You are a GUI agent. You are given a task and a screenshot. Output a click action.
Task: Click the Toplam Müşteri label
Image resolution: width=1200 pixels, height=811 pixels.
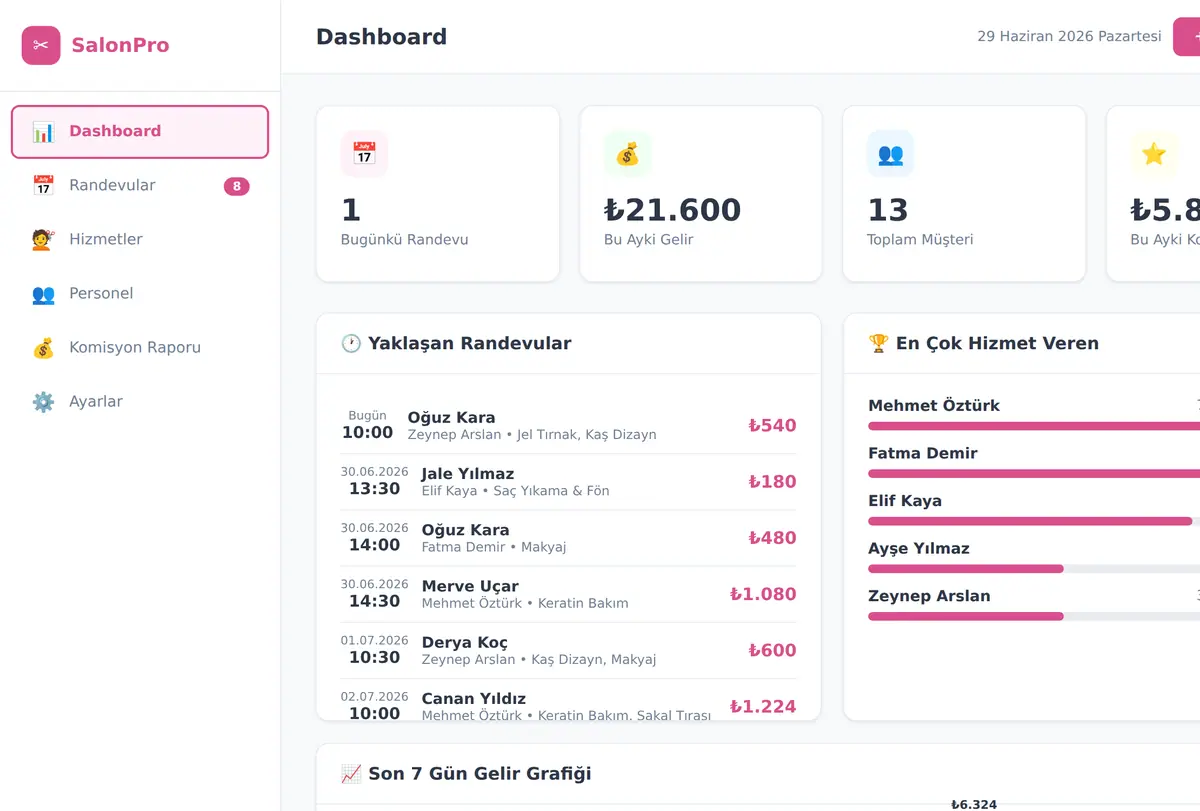(x=920, y=240)
